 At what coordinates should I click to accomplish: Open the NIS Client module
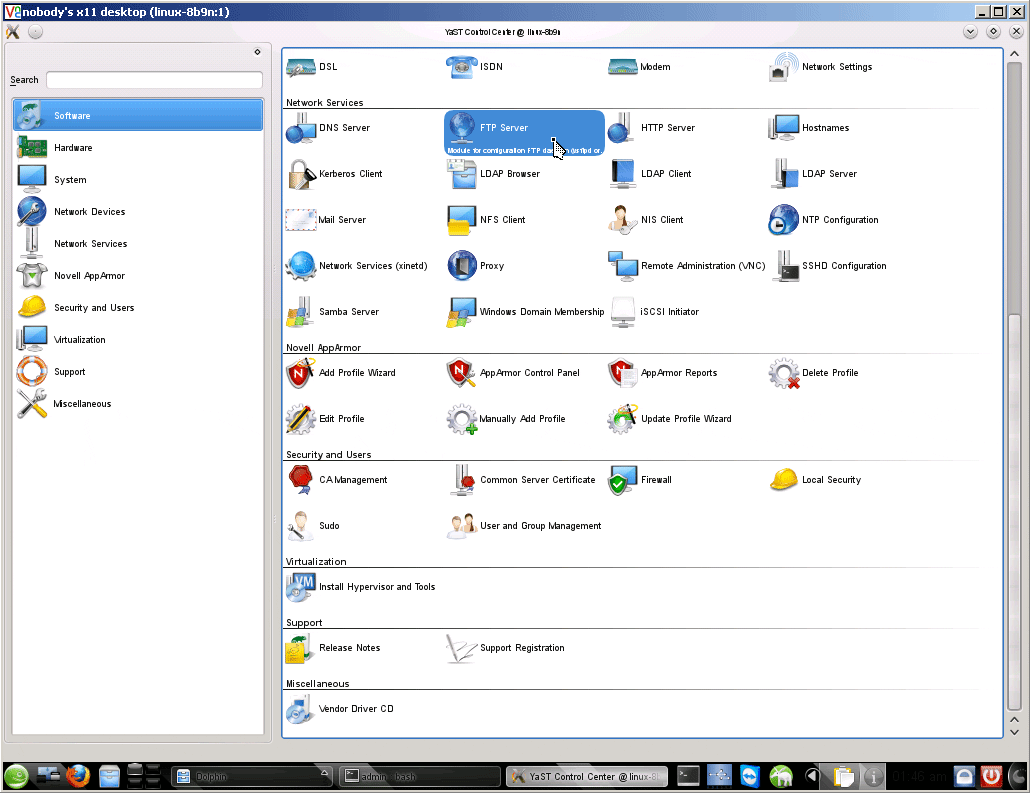click(646, 220)
